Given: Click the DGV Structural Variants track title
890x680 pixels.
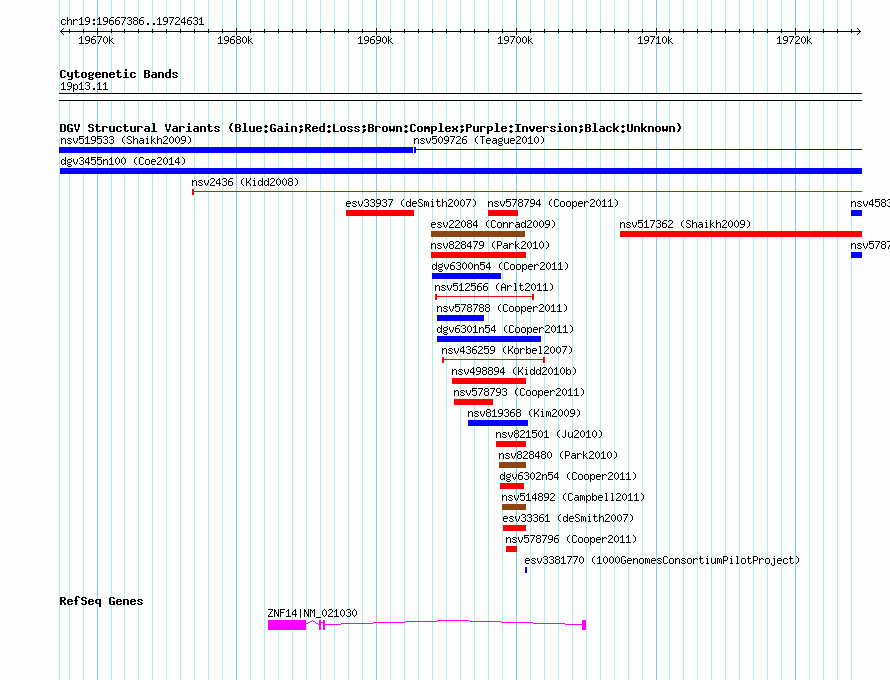Looking at the screenshot, I should [x=370, y=128].
